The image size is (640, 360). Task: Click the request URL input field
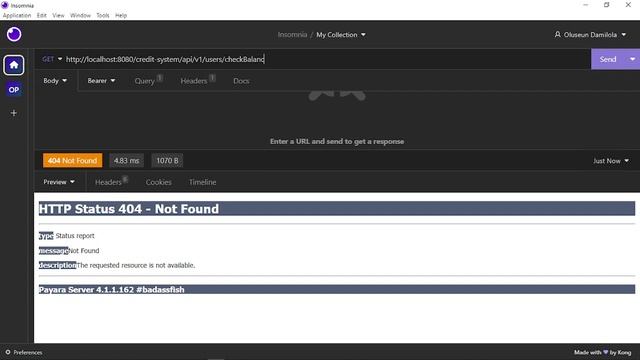tap(327, 59)
